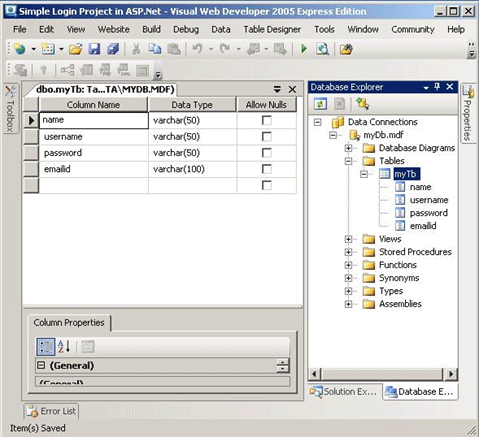
Task: Click the varchar(100) data type cell
Action: point(193,169)
